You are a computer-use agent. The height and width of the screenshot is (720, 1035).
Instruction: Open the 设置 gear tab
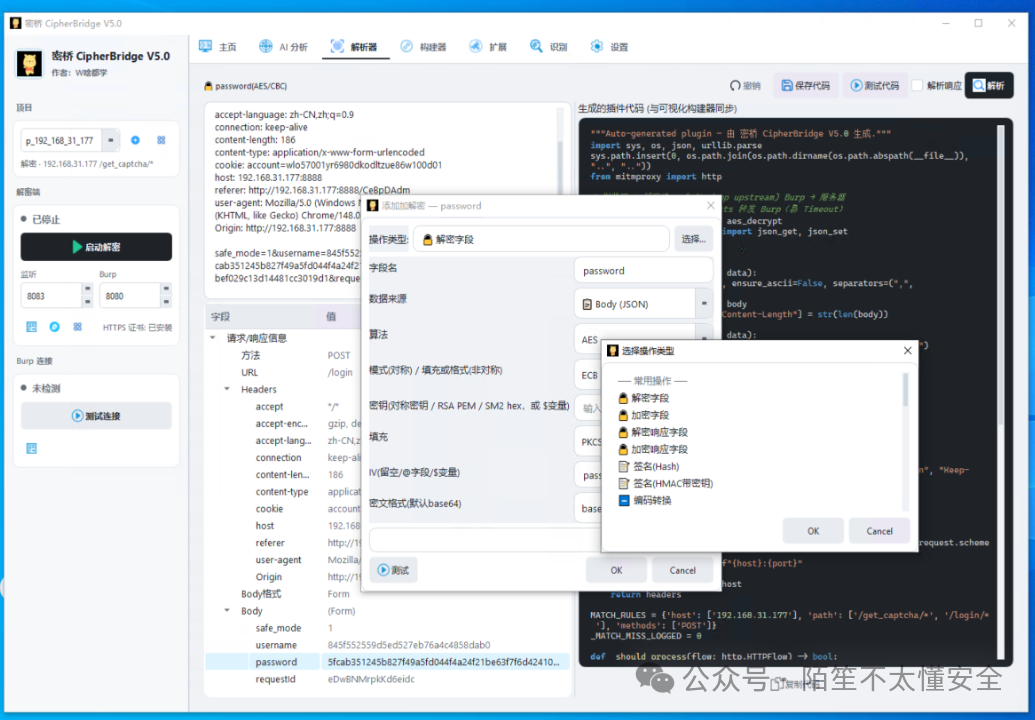609,47
